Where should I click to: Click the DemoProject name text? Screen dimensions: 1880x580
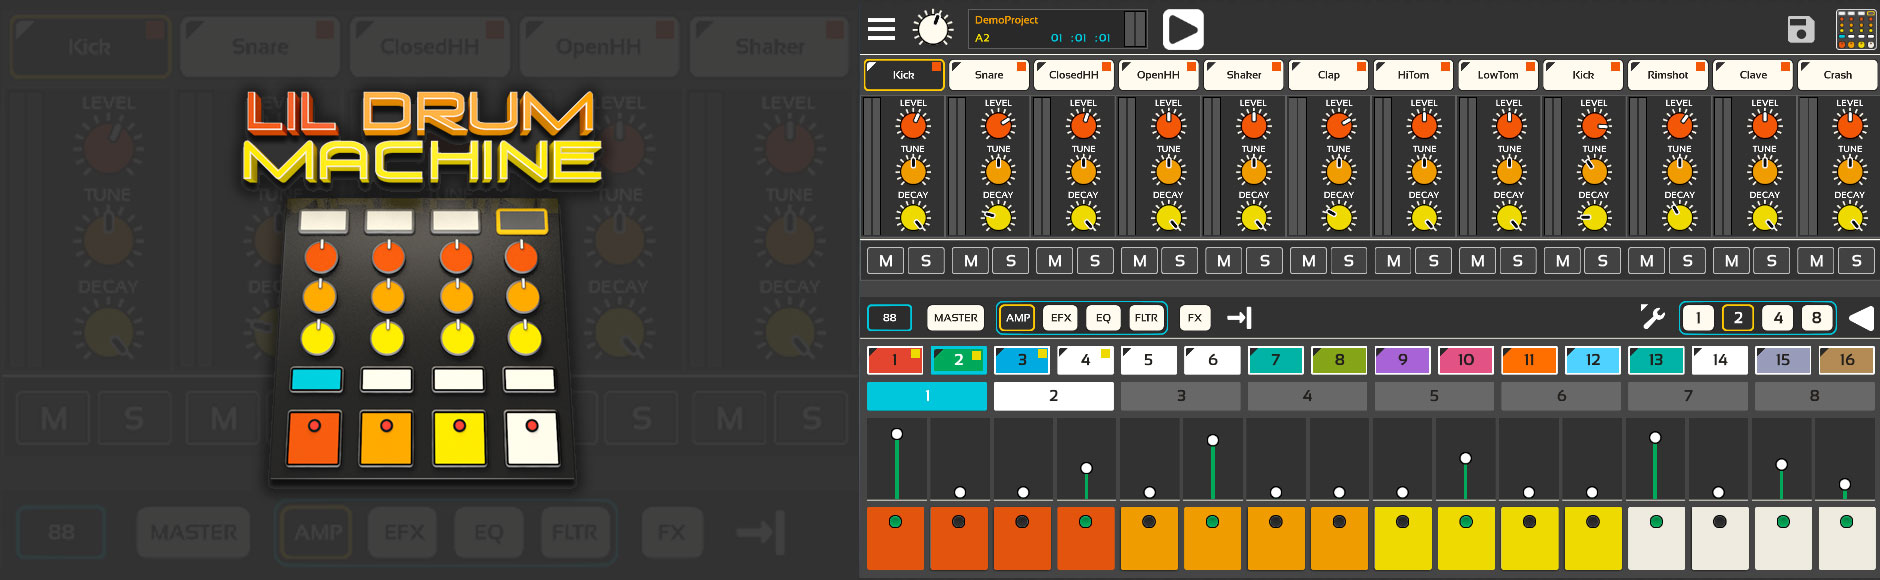1006,20
